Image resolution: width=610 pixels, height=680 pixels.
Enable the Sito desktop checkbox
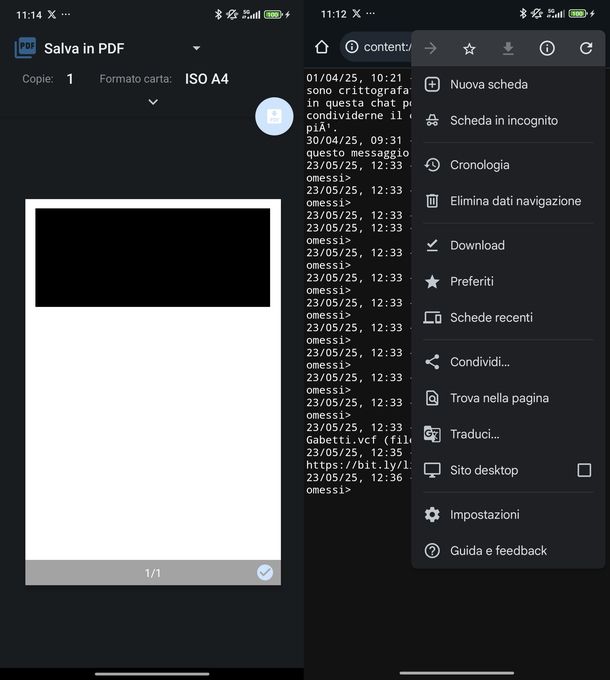point(584,470)
